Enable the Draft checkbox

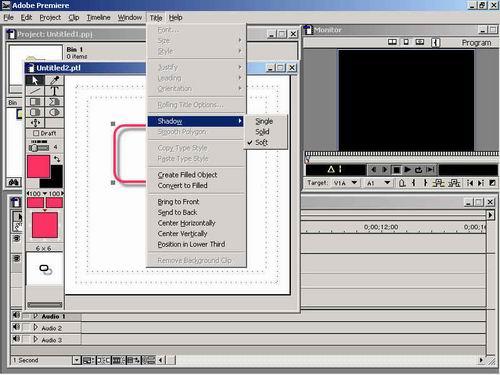click(x=36, y=133)
